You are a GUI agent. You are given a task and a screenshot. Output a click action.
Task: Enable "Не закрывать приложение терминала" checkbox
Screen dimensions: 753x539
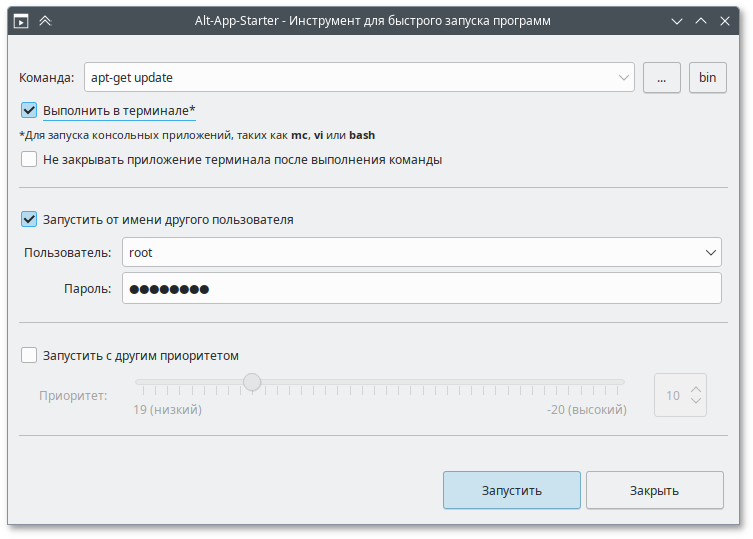pyautogui.click(x=29, y=159)
